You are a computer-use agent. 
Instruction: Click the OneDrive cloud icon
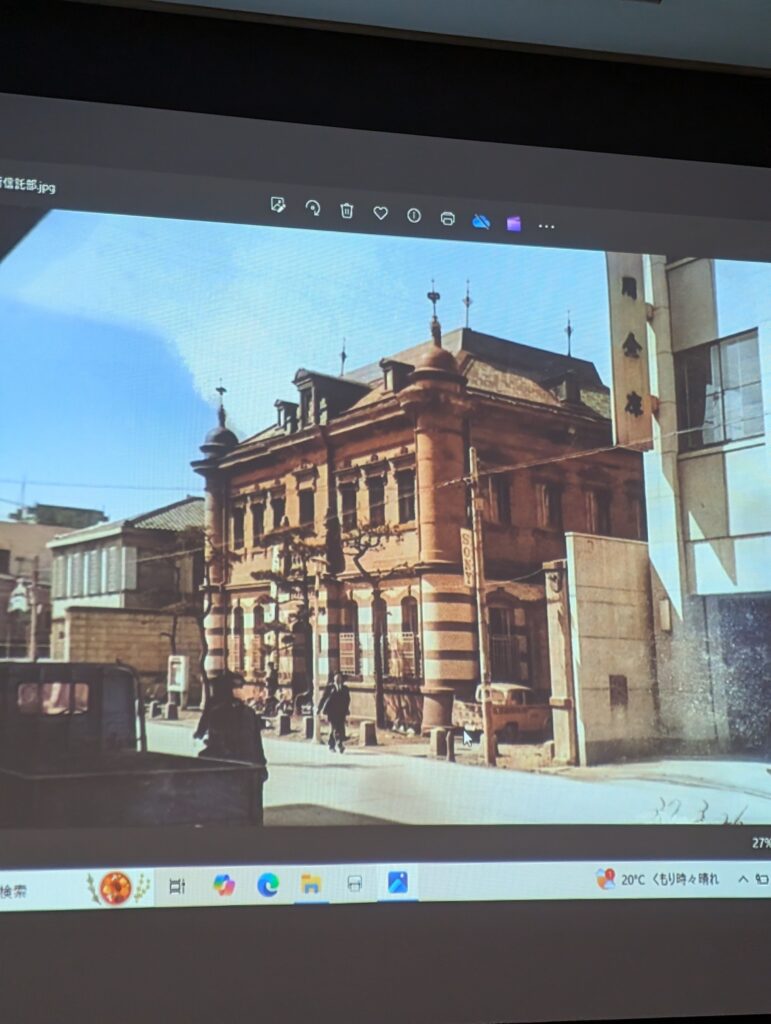pos(481,221)
